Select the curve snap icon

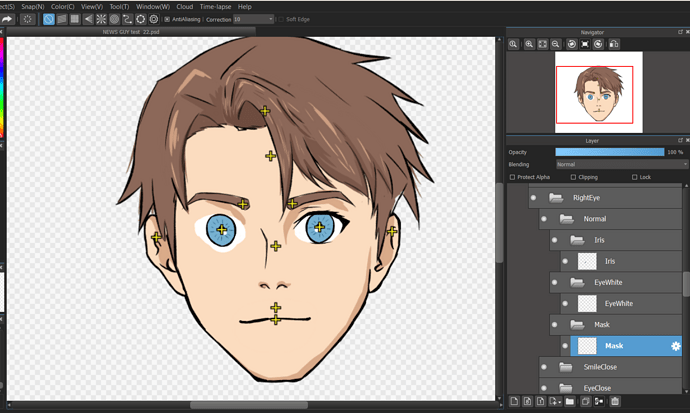(127, 19)
